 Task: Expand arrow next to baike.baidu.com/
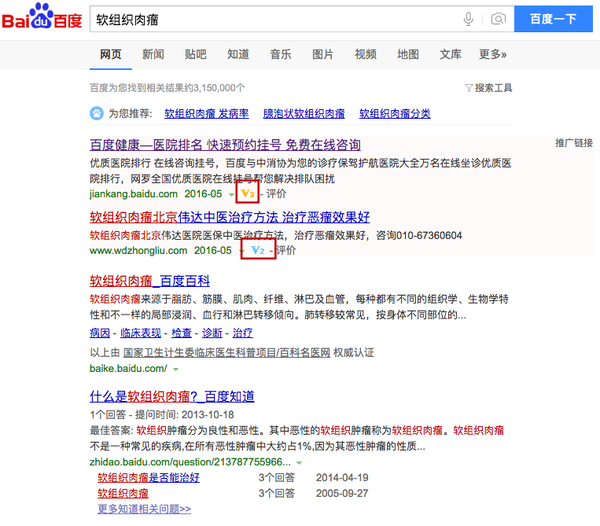176,370
